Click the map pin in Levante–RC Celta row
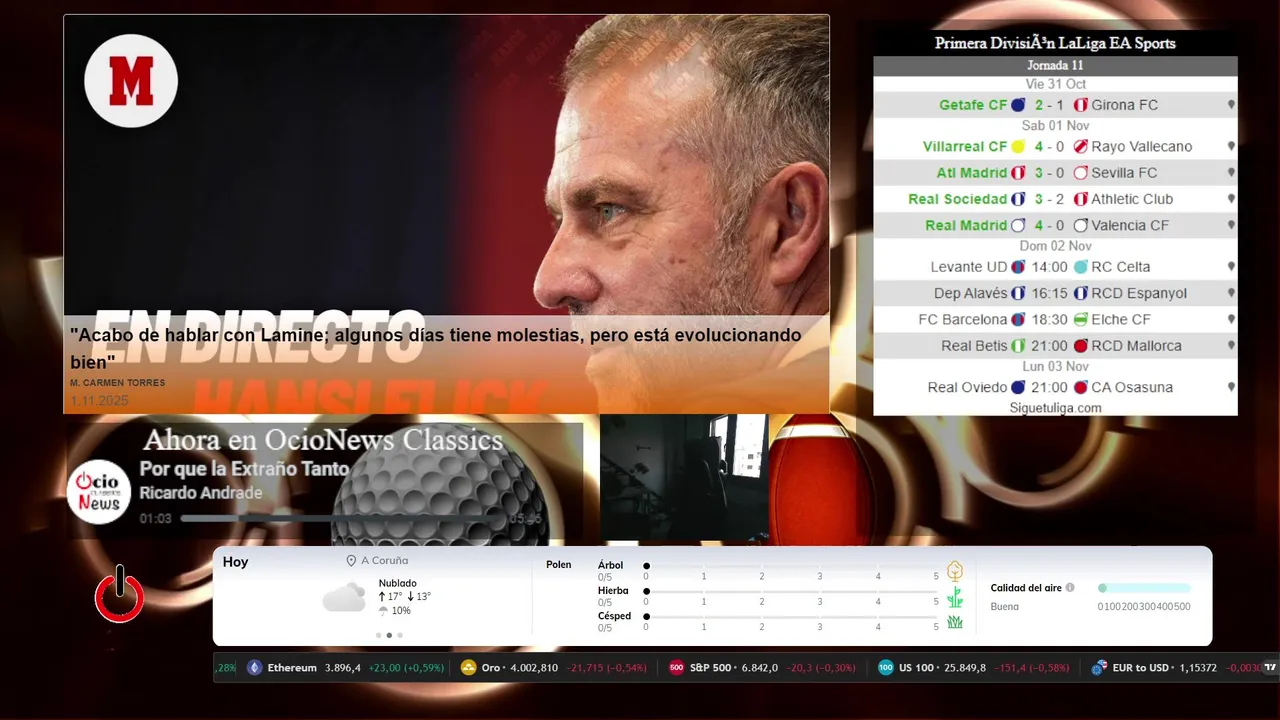Image resolution: width=1280 pixels, height=720 pixels. pyautogui.click(x=1231, y=267)
